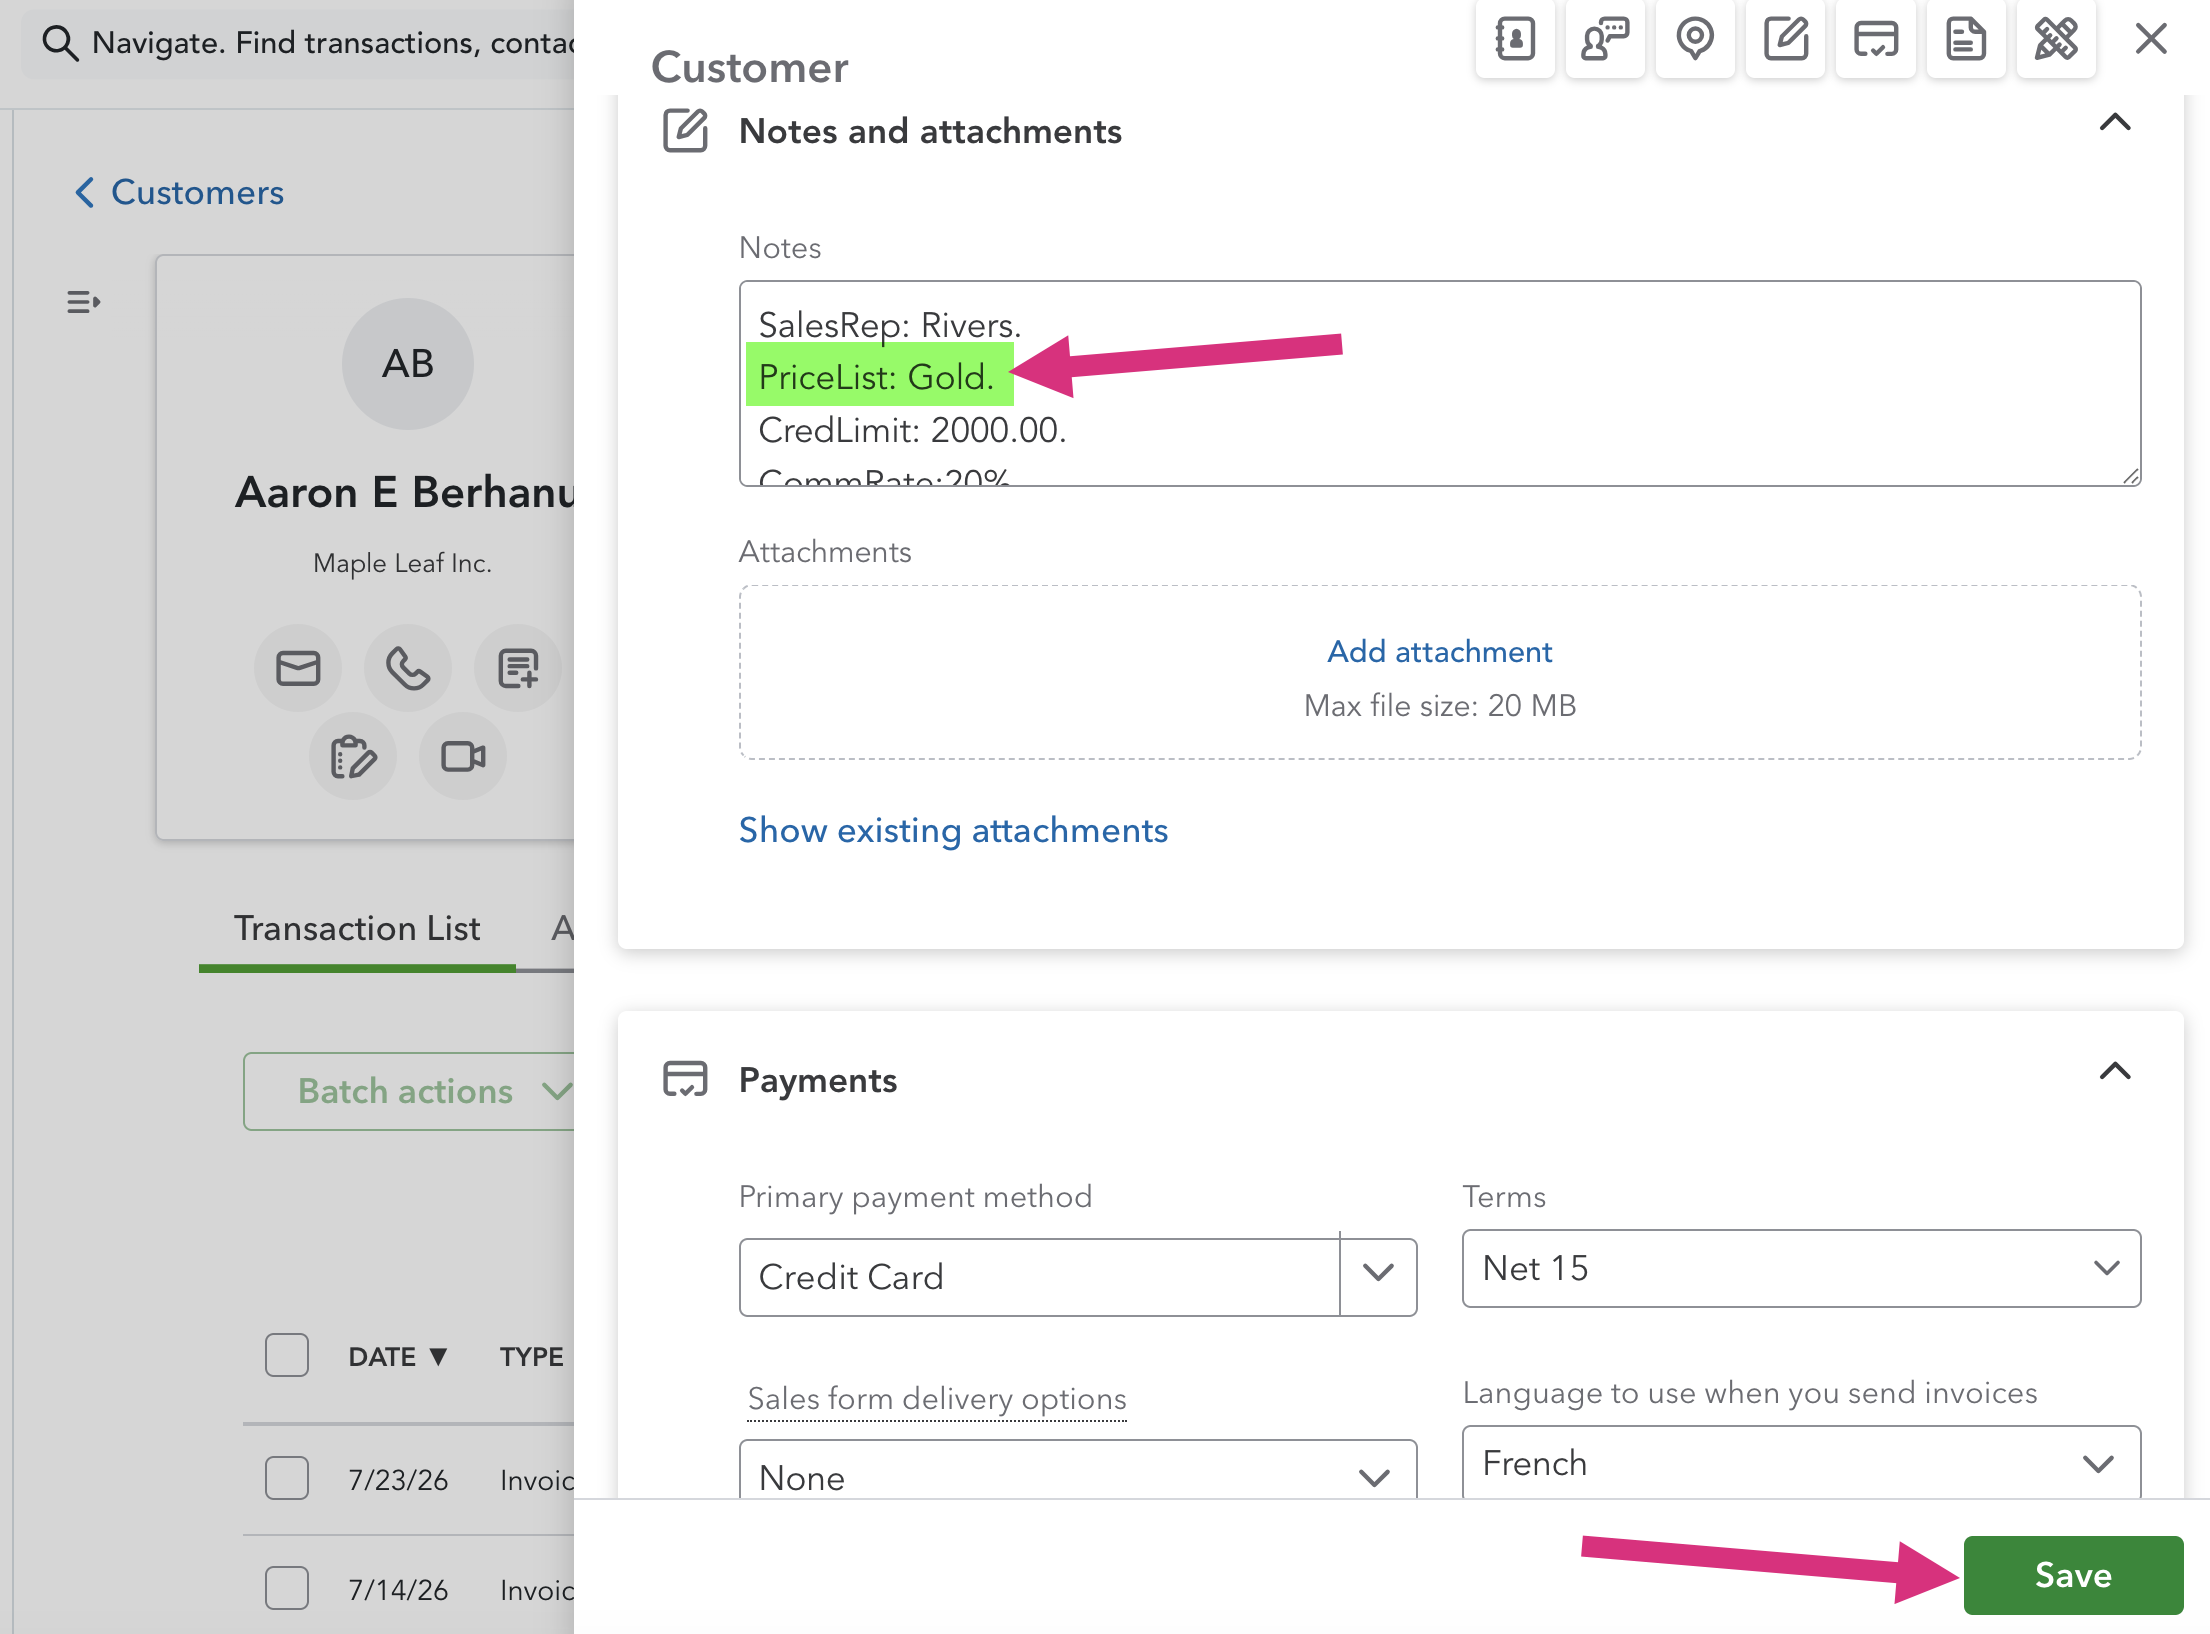Open the Terms Net 15 dropdown
2210x1634 pixels.
tap(1801, 1268)
